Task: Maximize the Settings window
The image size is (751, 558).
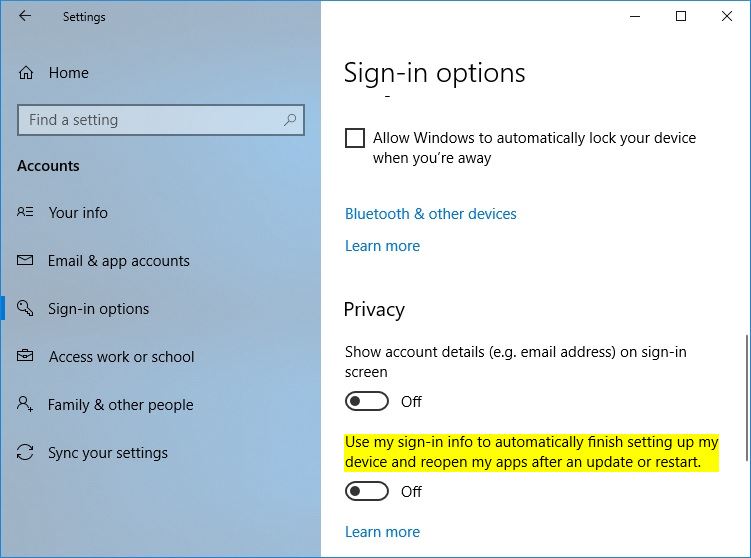Action: tap(681, 16)
